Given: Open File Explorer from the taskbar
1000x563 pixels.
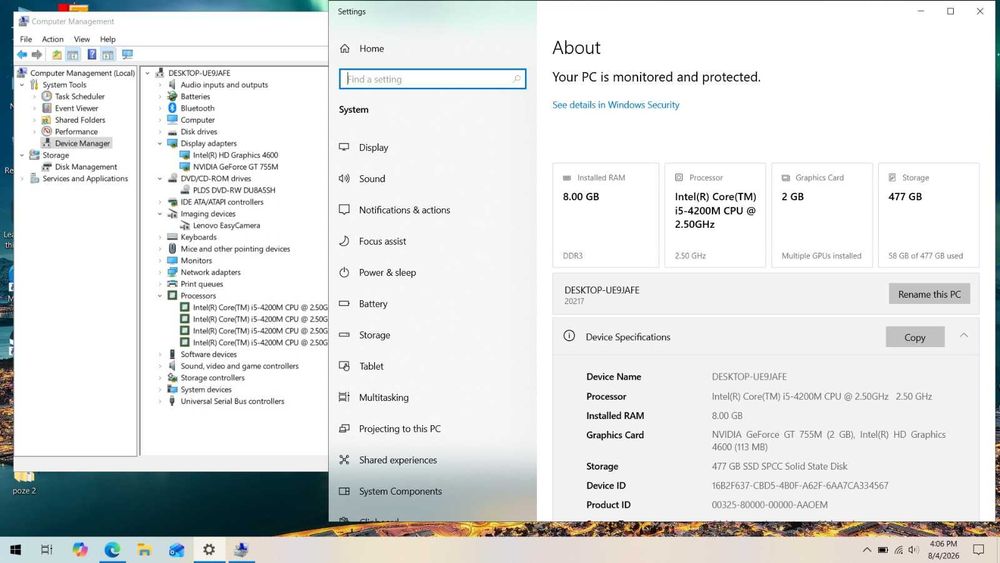Looking at the screenshot, I should point(145,550).
